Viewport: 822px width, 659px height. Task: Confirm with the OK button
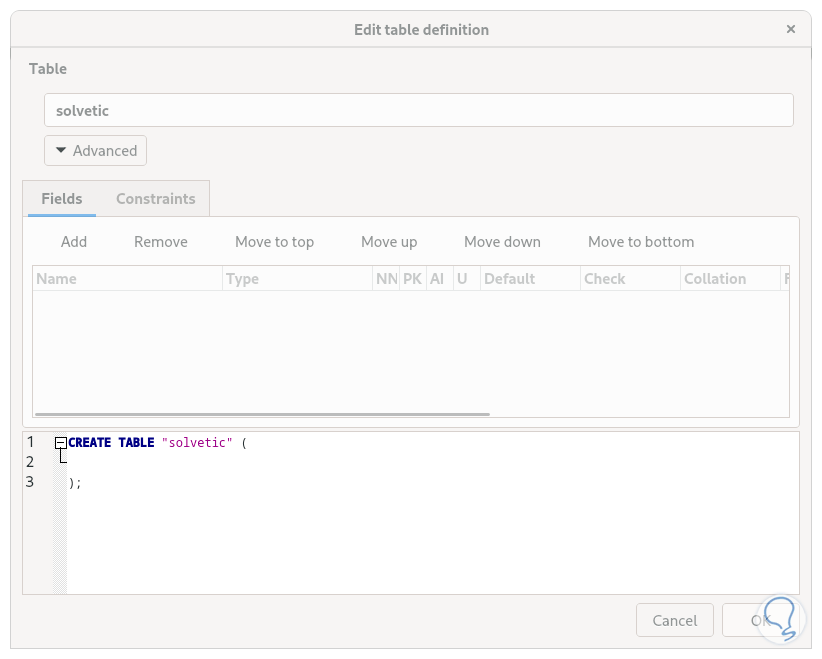pyautogui.click(x=758, y=620)
